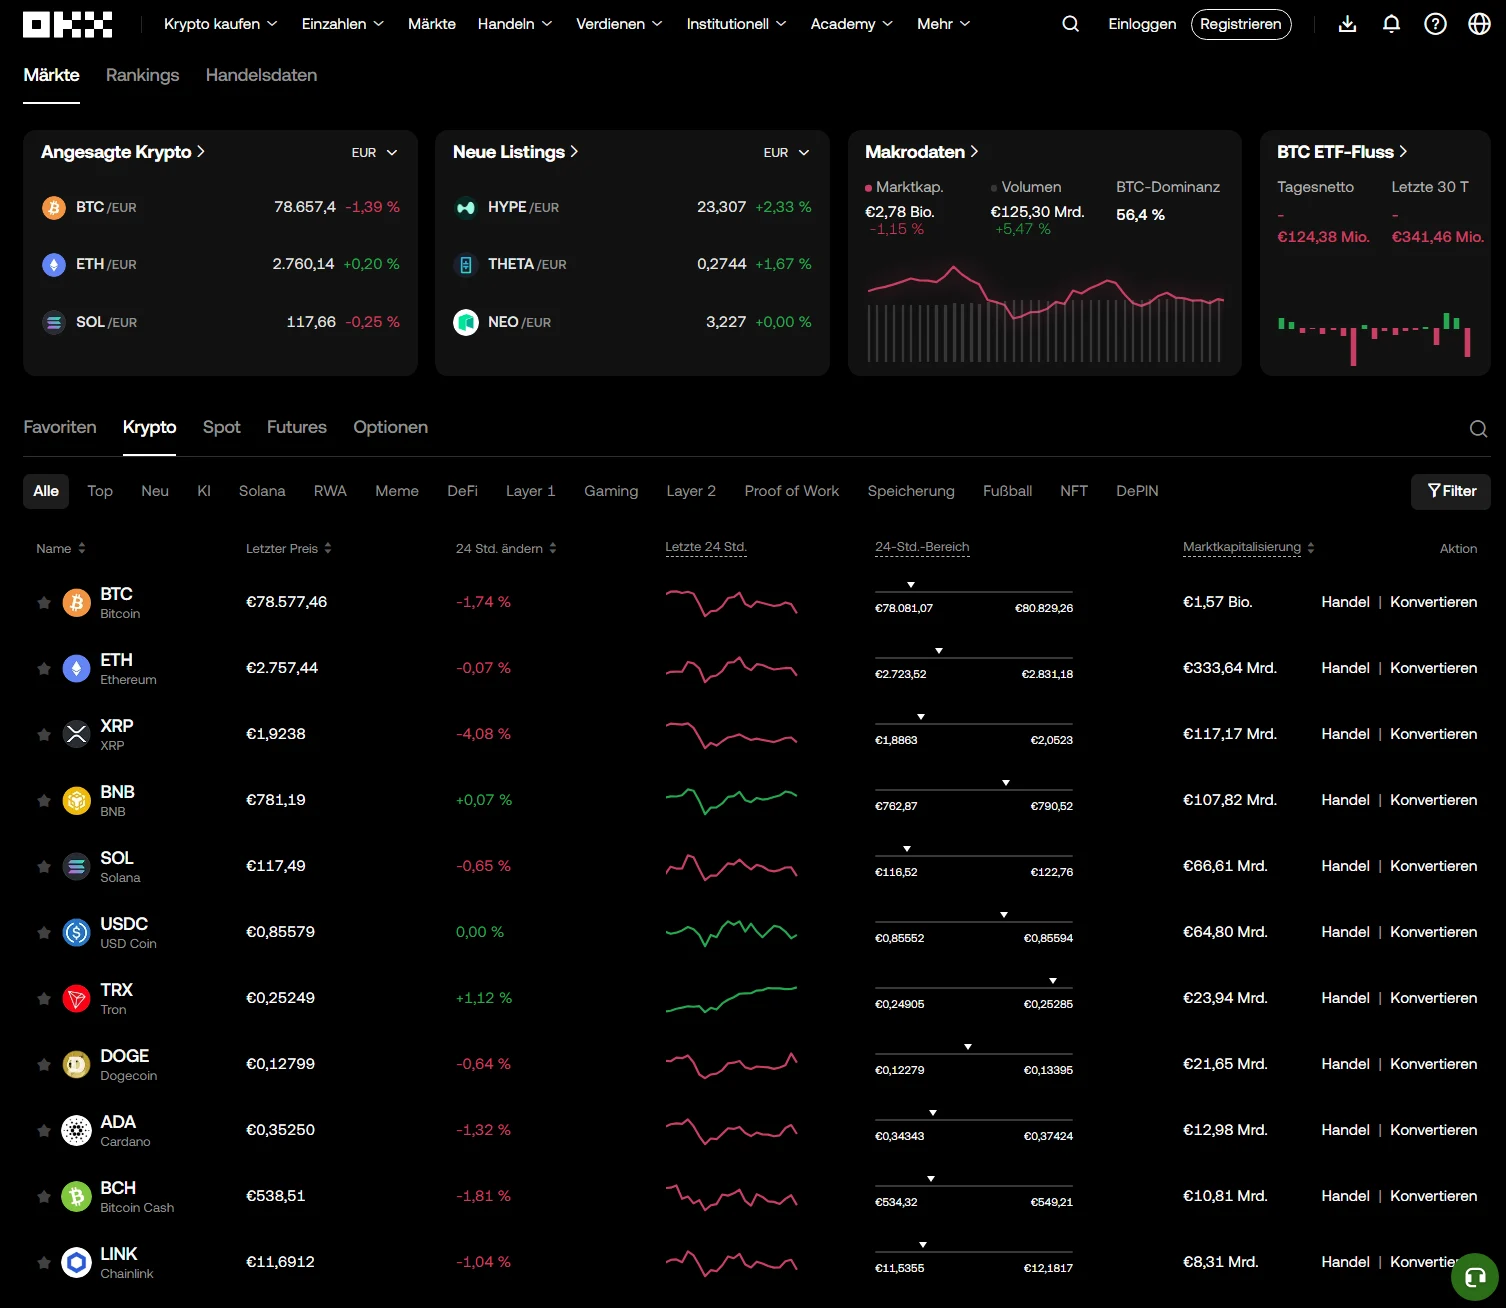Favorite USDC with its star
This screenshot has height=1308, width=1506.
point(44,933)
